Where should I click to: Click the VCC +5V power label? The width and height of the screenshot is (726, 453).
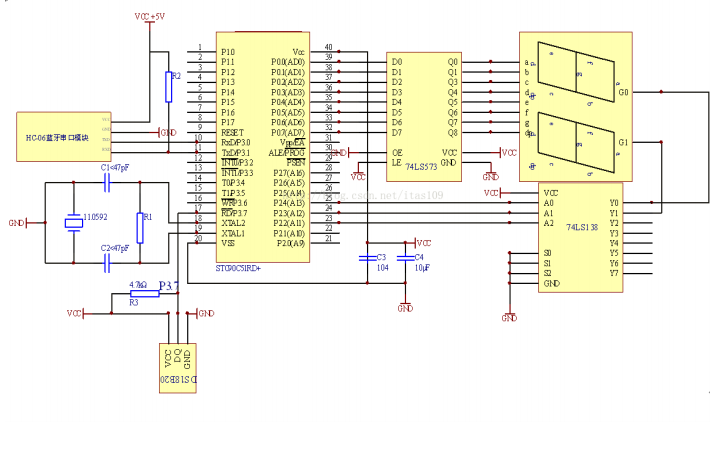150,17
